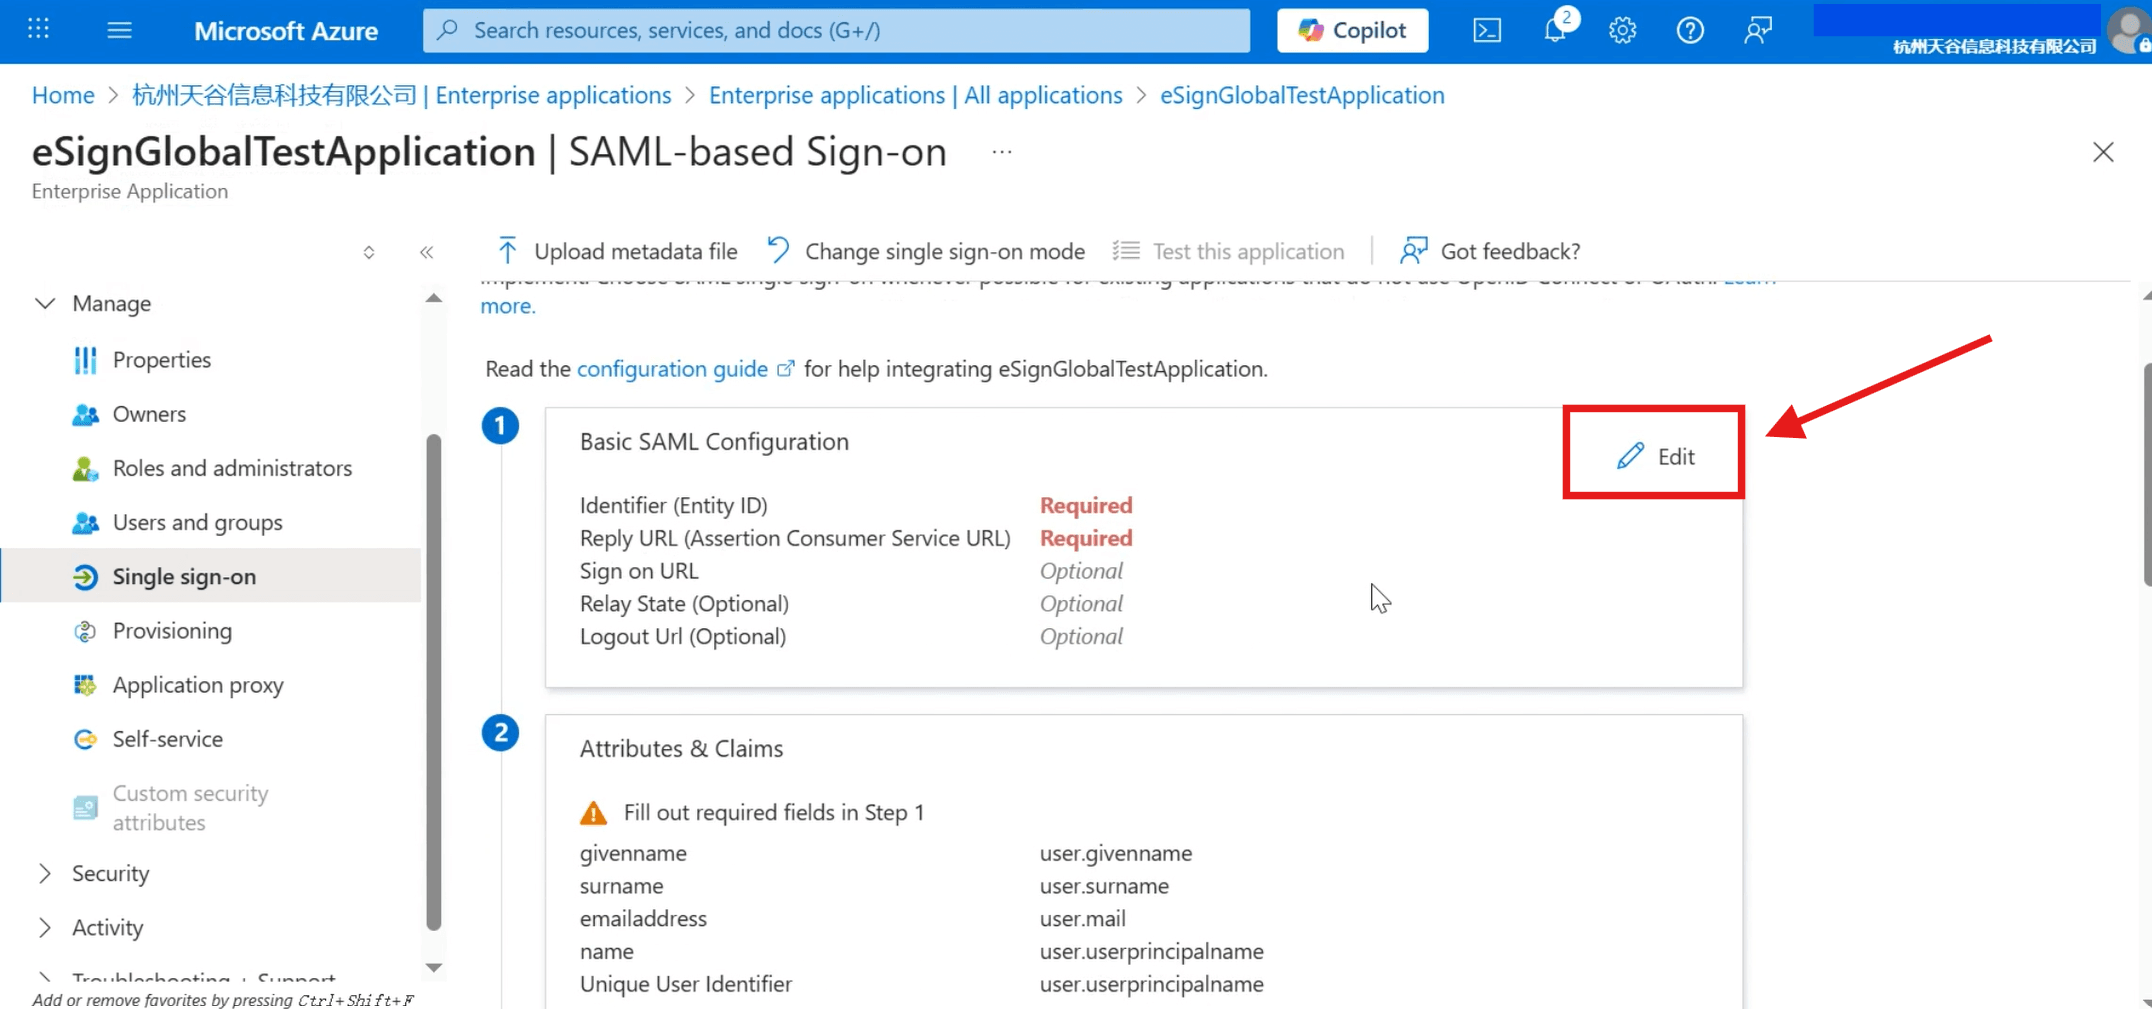Go to Home breadcrumb

click(x=63, y=95)
